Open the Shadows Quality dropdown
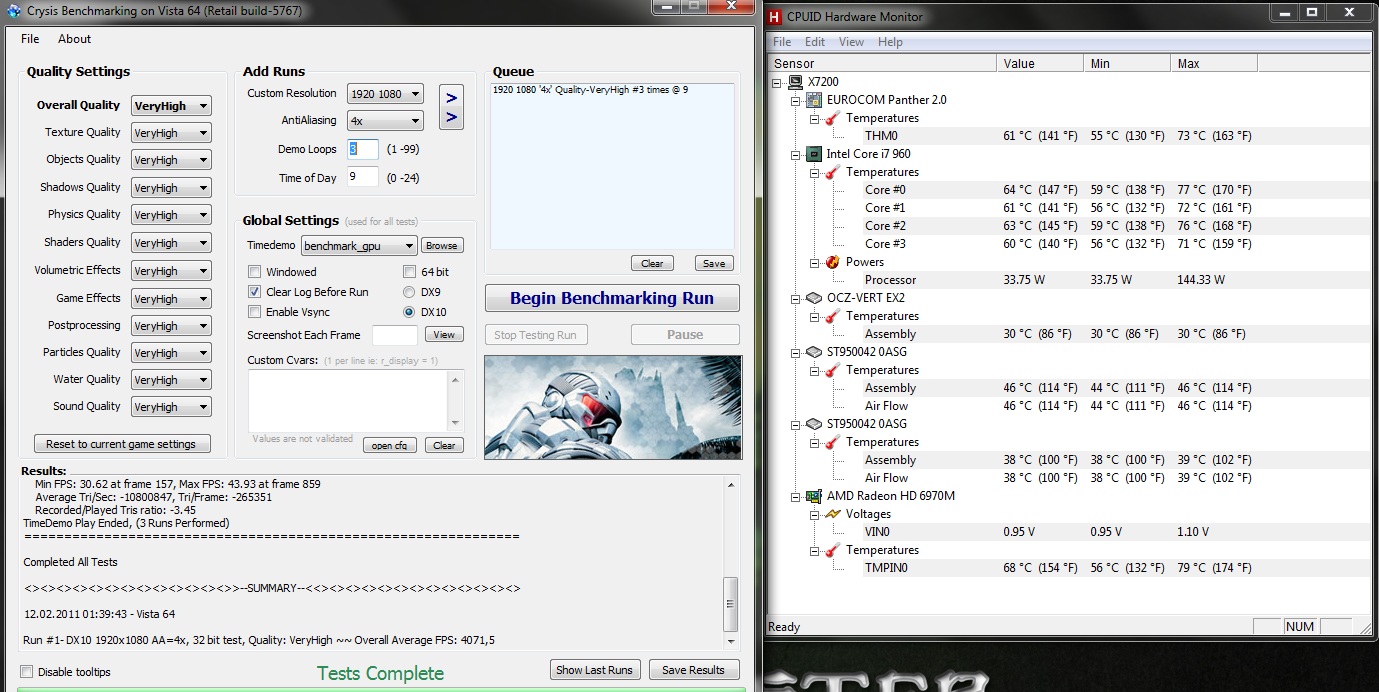The height and width of the screenshot is (692, 1379). (x=171, y=188)
